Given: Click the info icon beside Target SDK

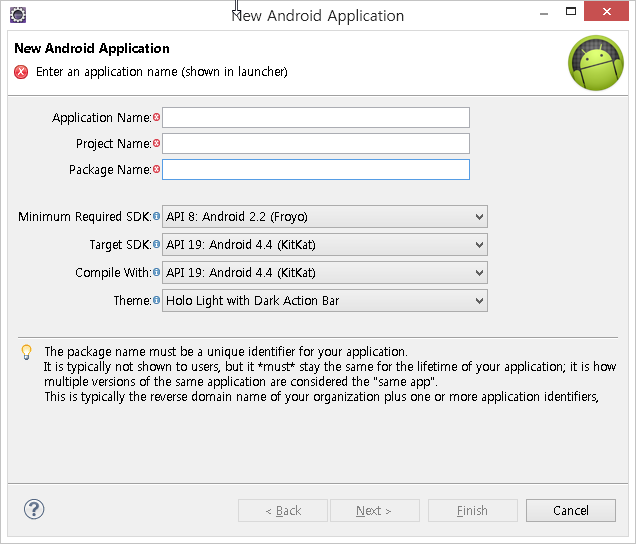Looking at the screenshot, I should [x=157, y=244].
